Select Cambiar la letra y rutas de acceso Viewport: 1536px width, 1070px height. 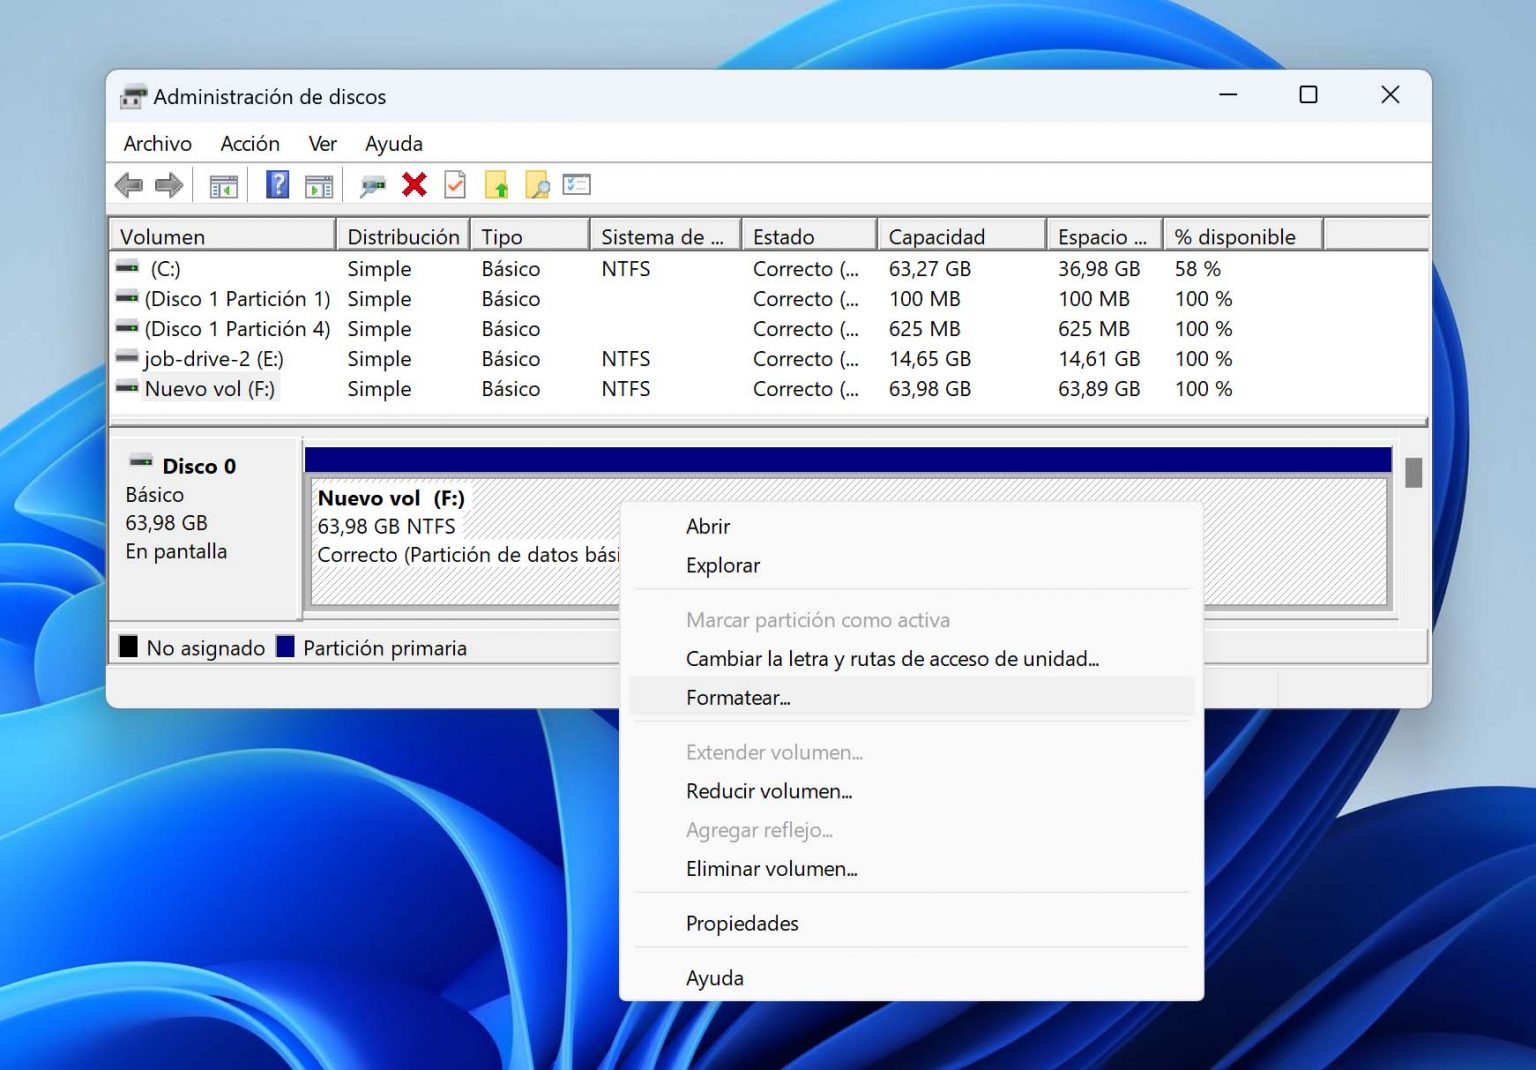click(x=893, y=658)
